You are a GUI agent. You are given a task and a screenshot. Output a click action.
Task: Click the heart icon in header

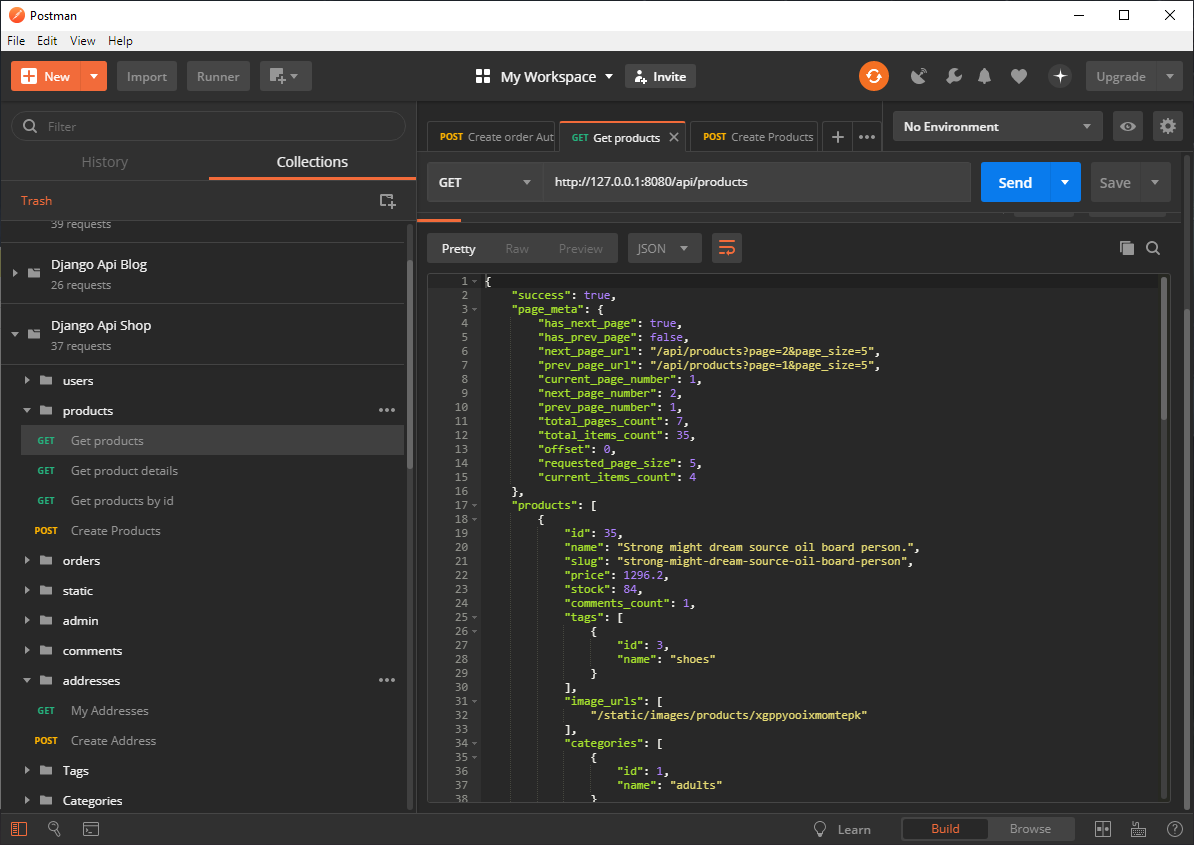pos(1019,76)
